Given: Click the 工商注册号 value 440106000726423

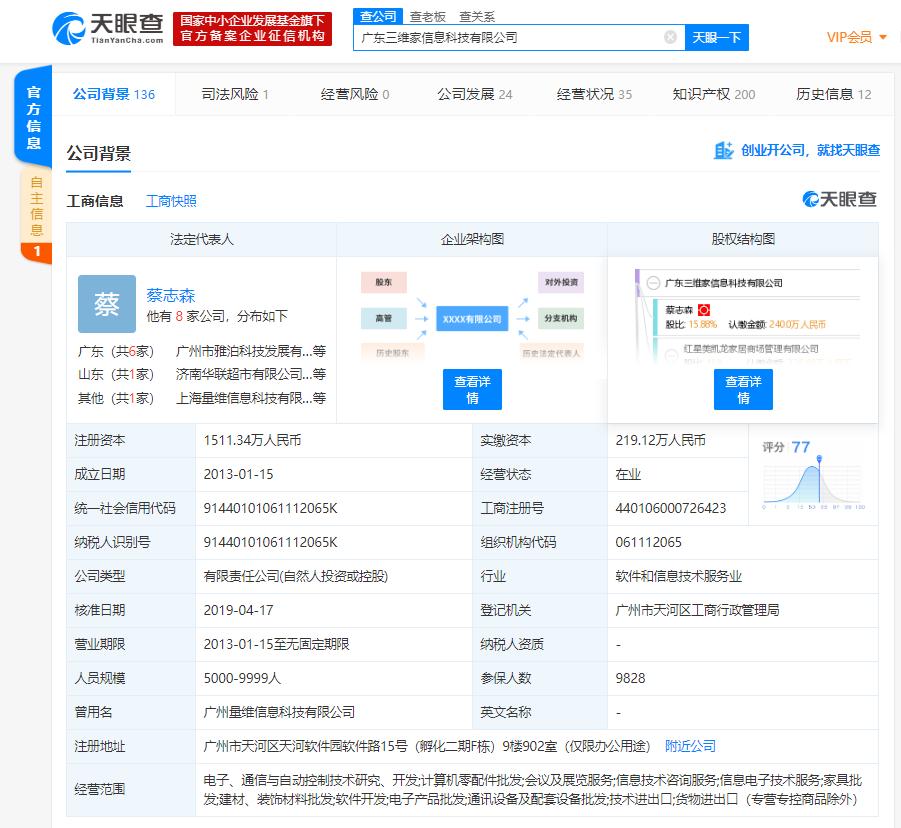Looking at the screenshot, I should pos(671,509).
